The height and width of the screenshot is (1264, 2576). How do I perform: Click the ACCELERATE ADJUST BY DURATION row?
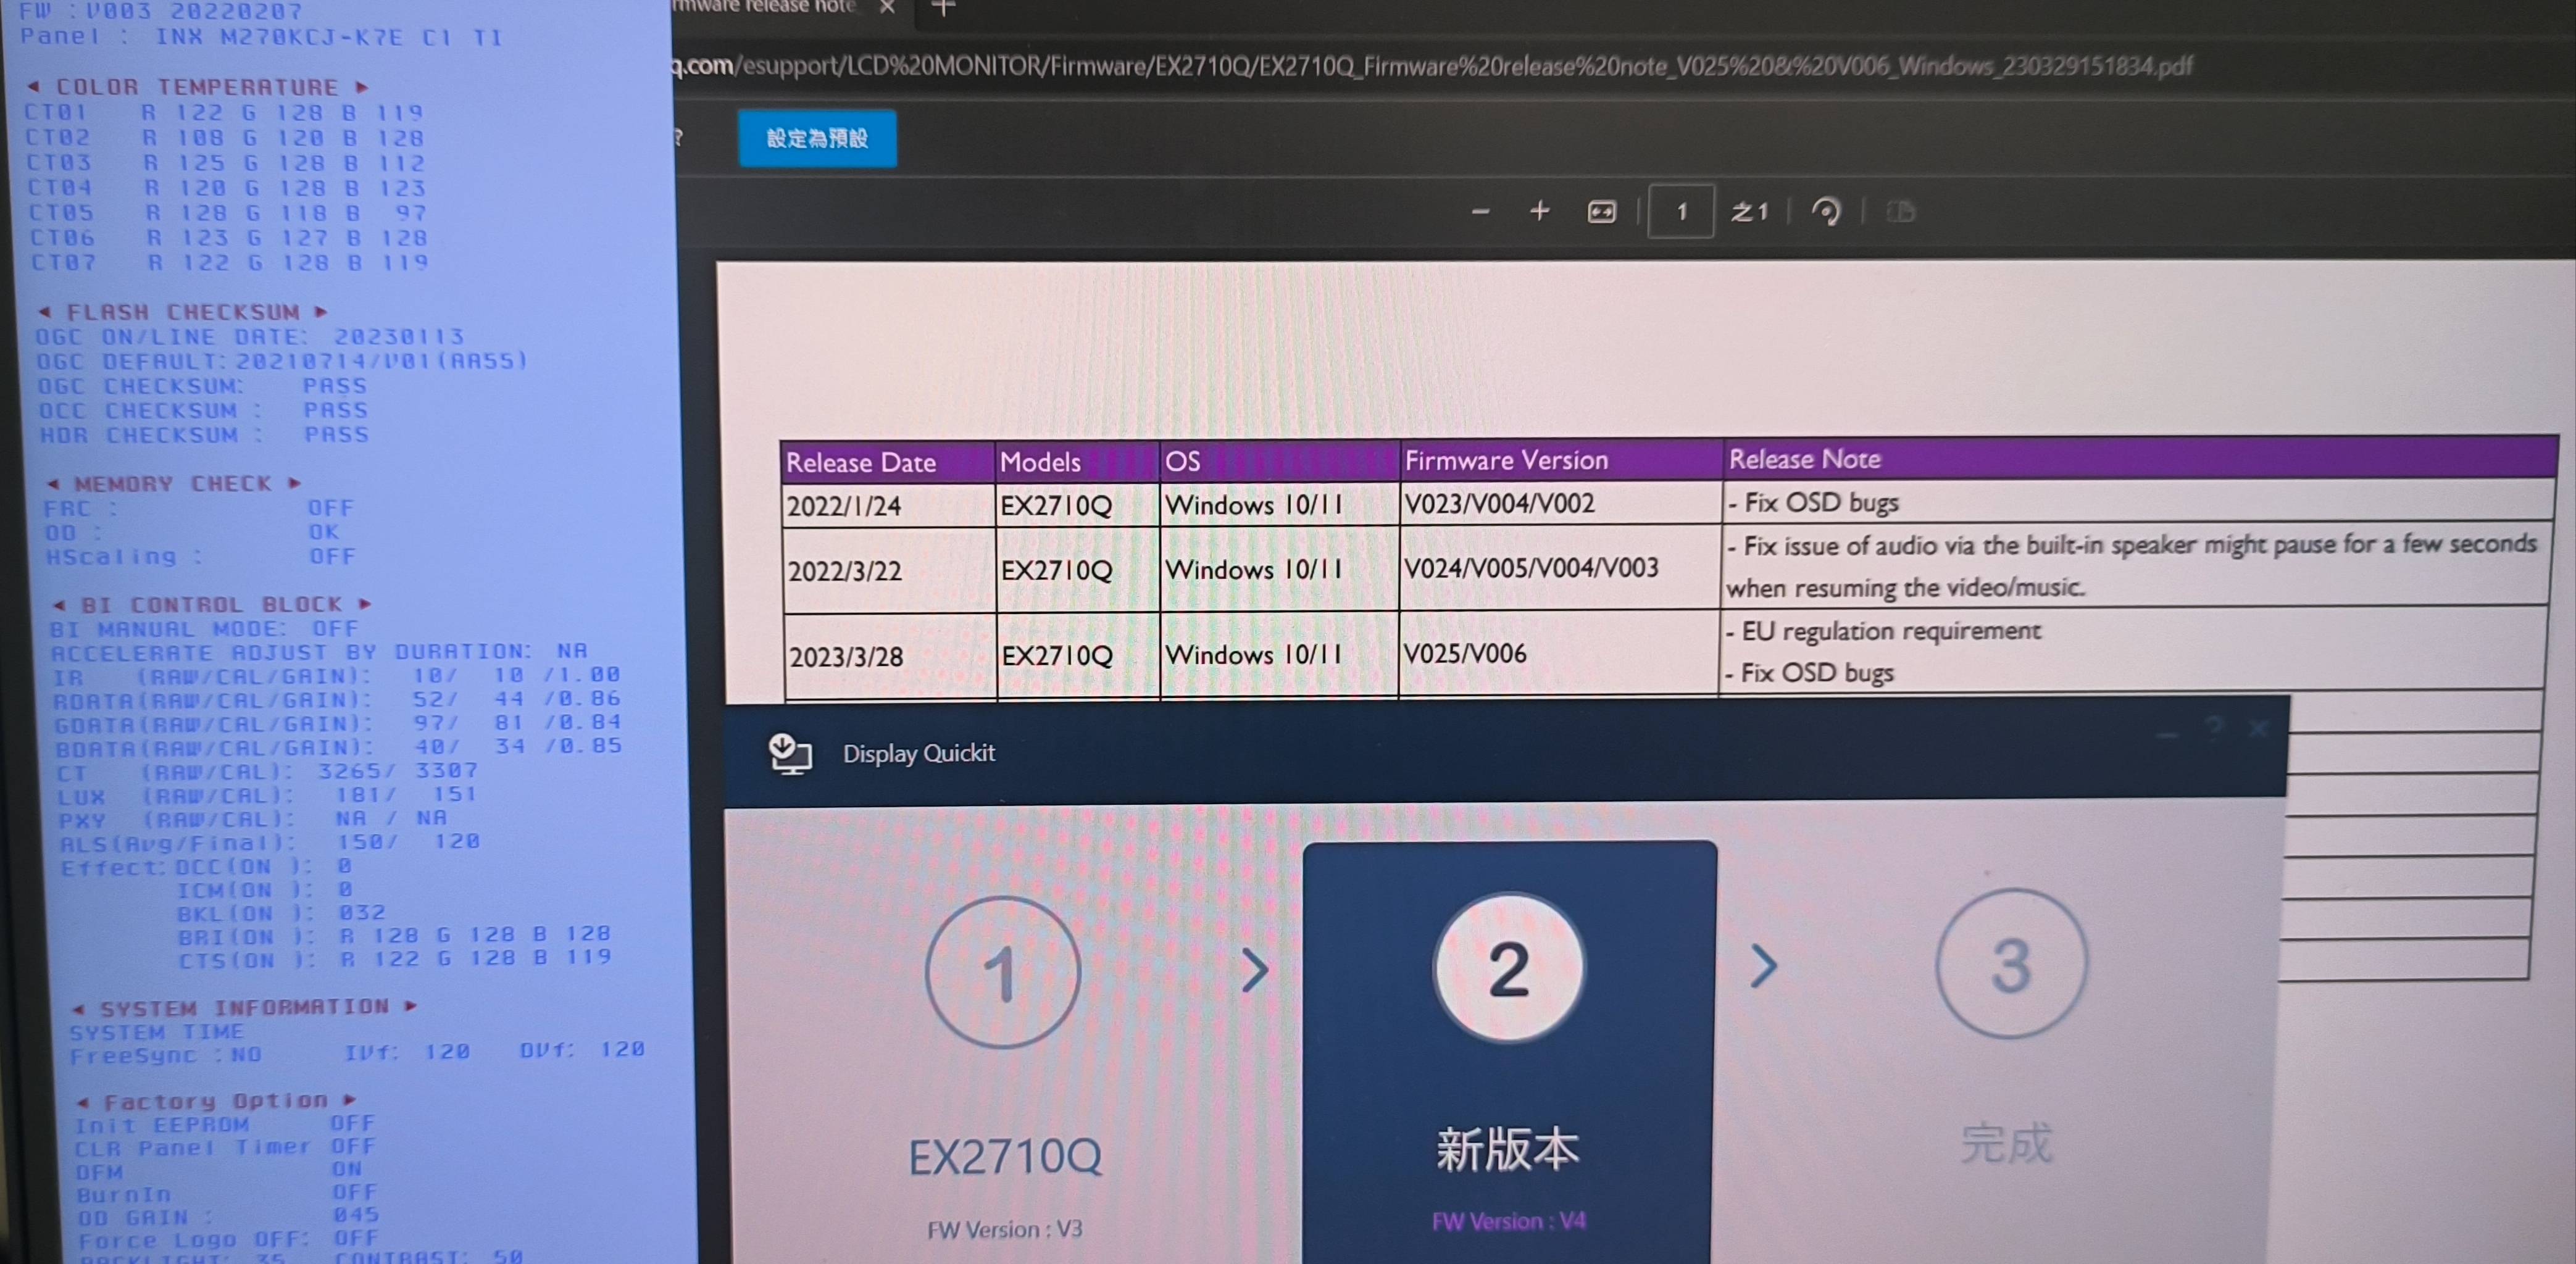pos(319,652)
